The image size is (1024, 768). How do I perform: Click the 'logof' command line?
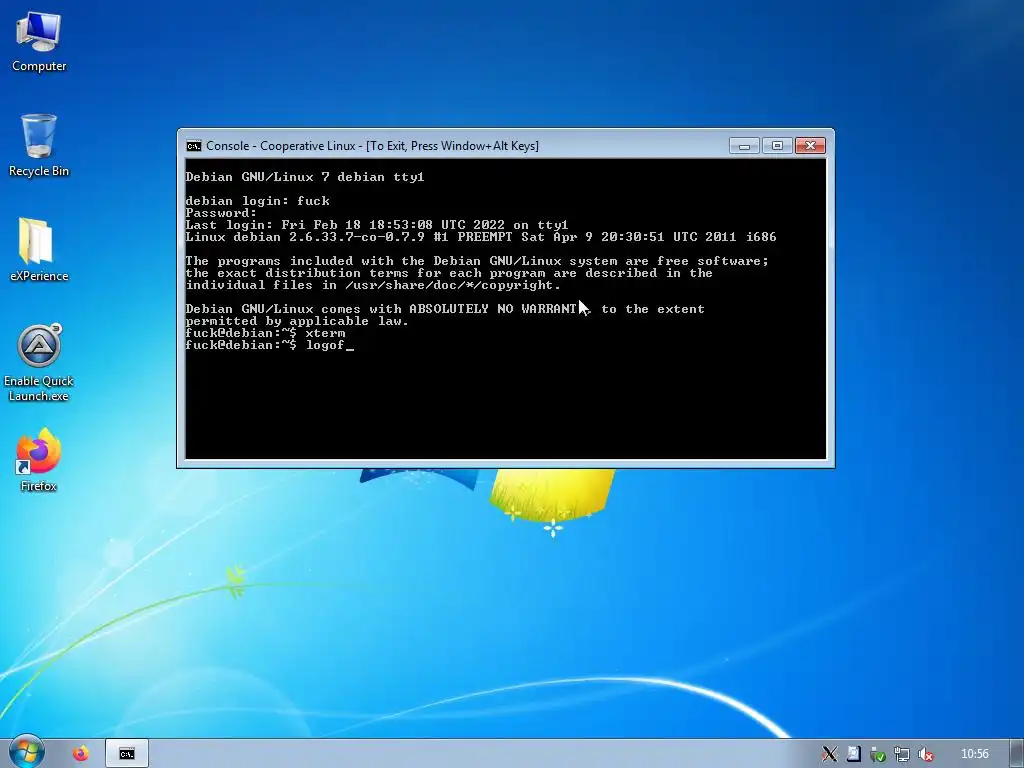270,345
